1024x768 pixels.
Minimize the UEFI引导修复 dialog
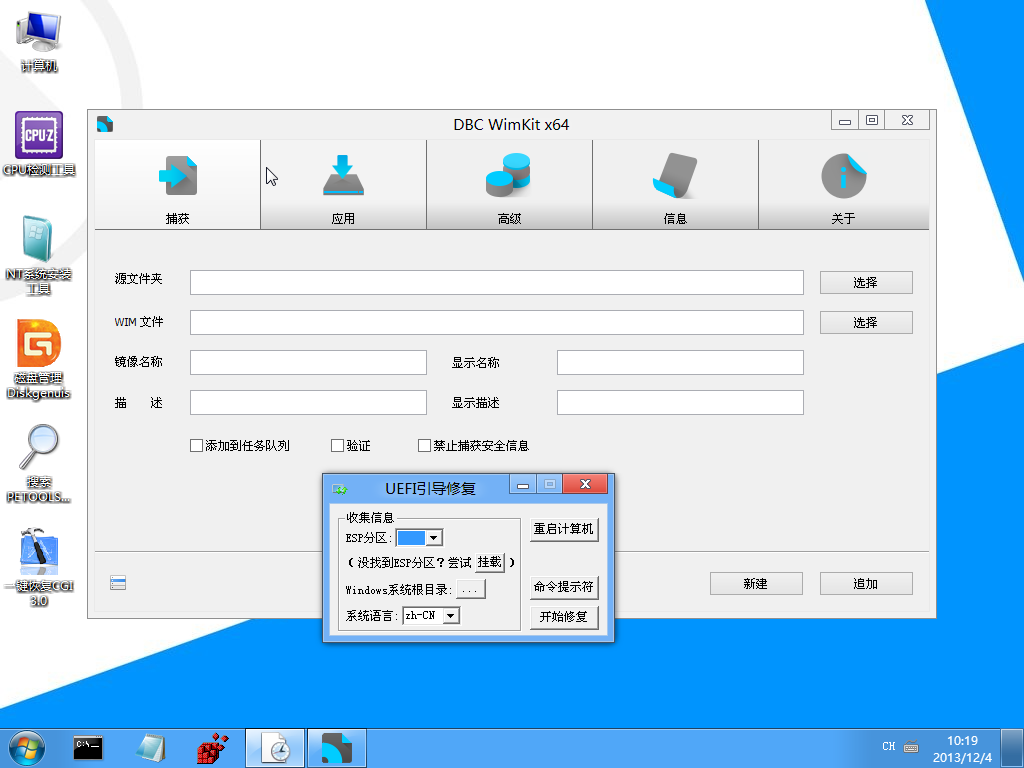click(523, 485)
